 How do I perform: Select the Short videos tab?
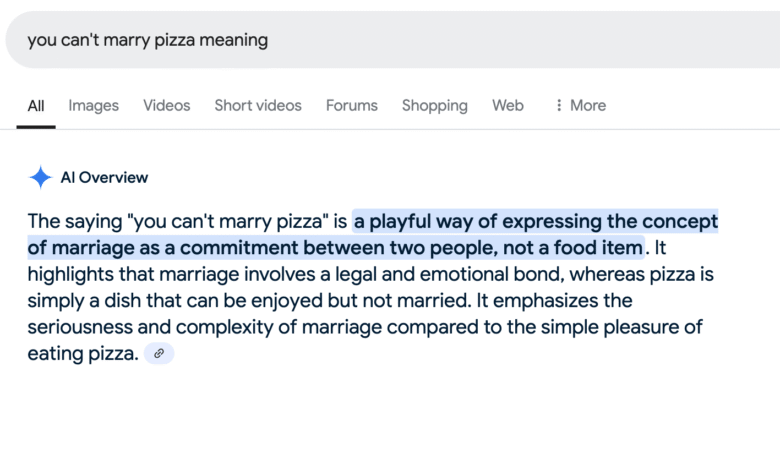point(258,105)
